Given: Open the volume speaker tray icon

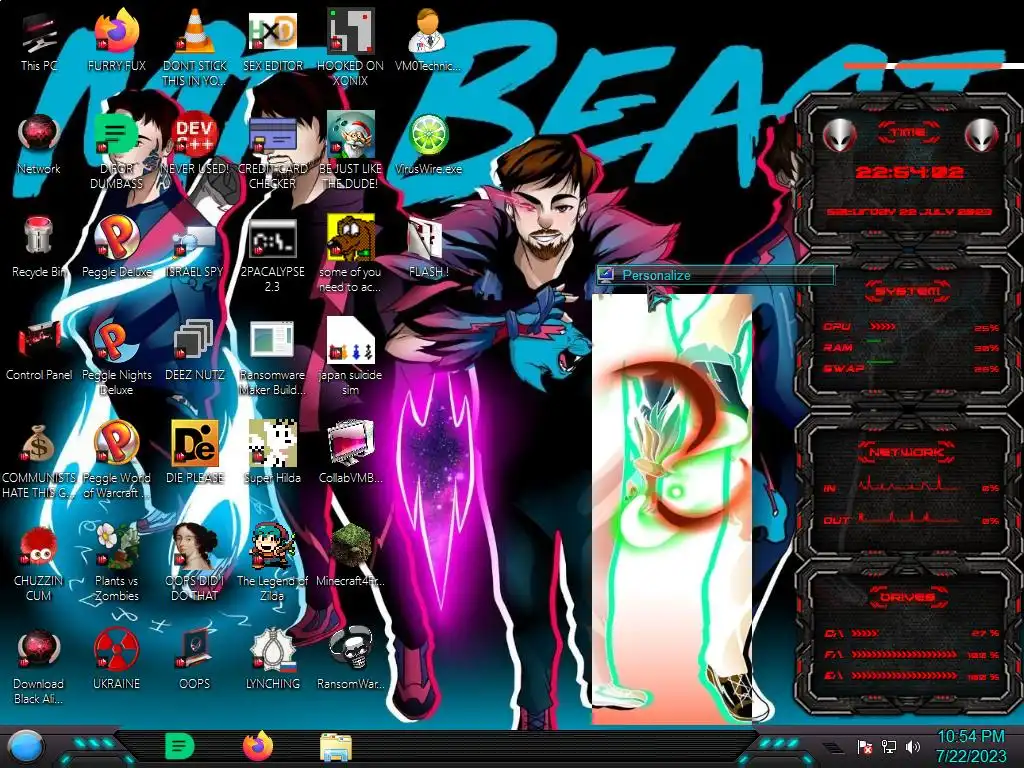Looking at the screenshot, I should [913, 746].
